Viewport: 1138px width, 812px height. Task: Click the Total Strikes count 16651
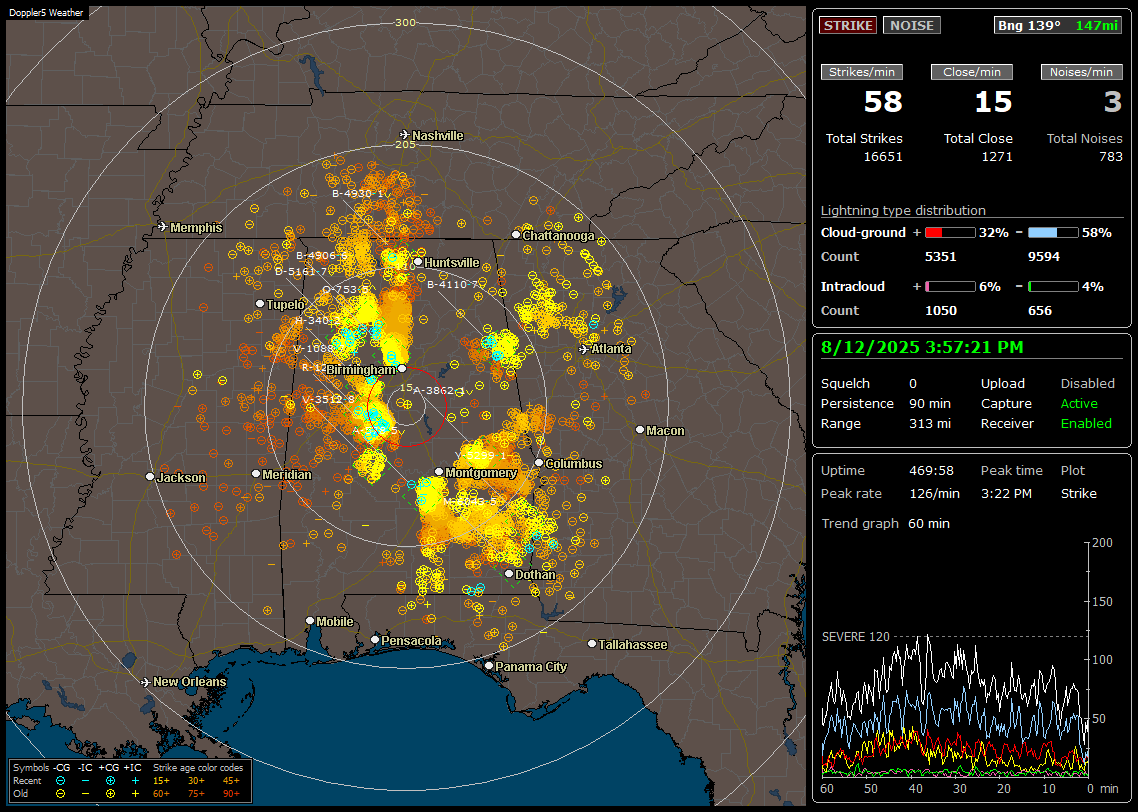point(883,157)
